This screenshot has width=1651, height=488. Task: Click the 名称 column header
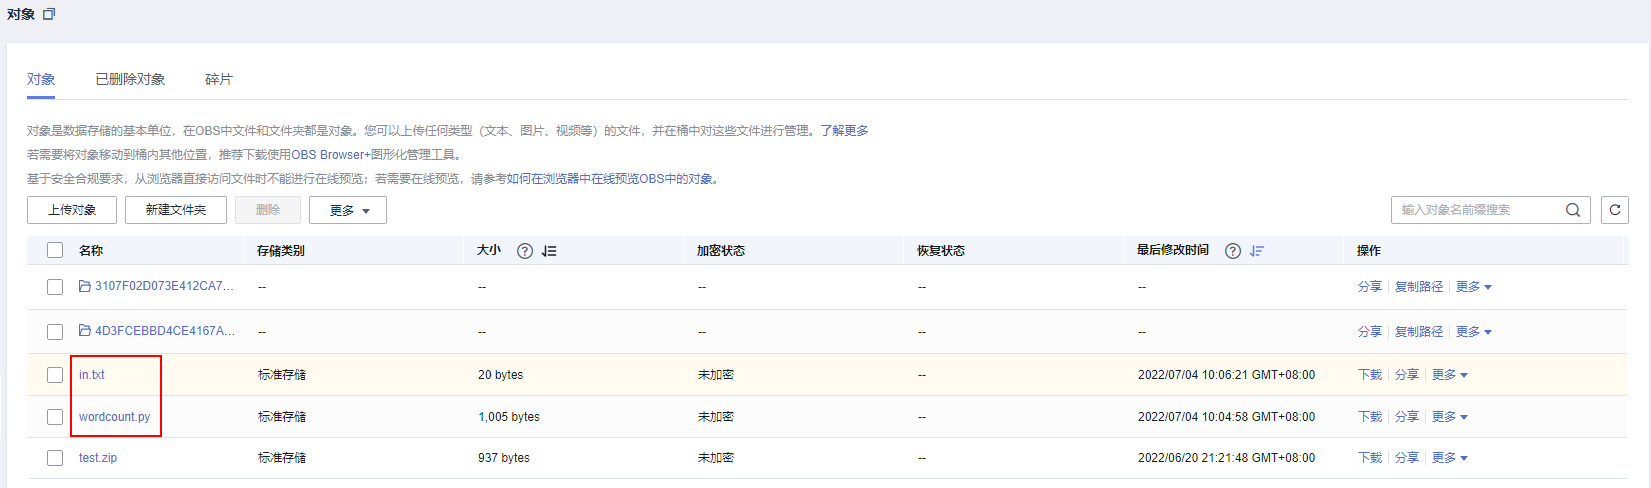tap(91, 251)
